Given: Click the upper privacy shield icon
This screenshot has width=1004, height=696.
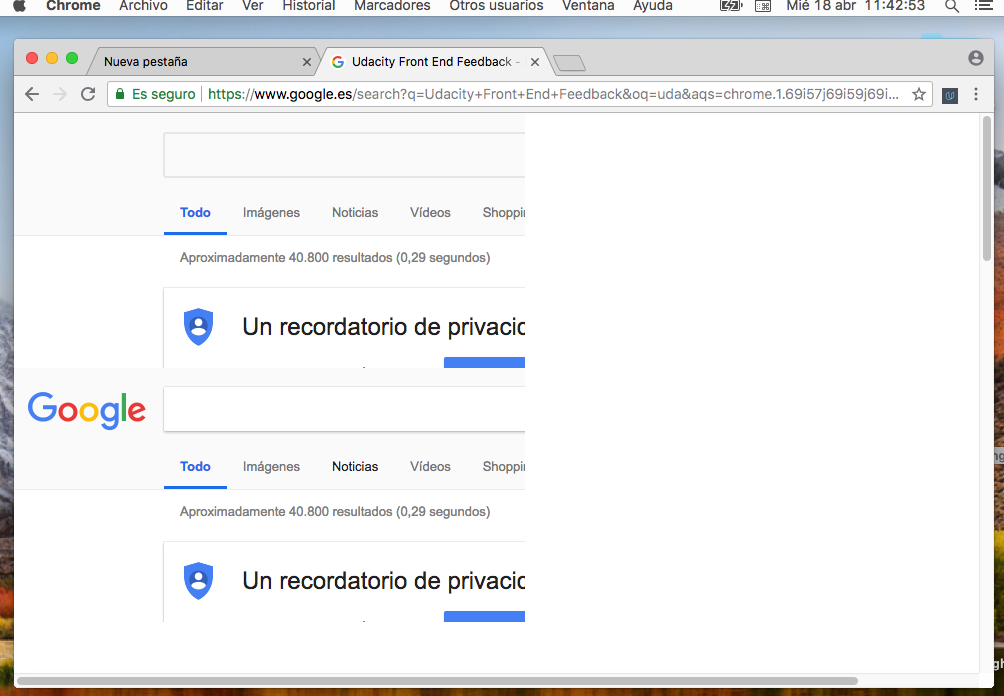Looking at the screenshot, I should point(198,327).
